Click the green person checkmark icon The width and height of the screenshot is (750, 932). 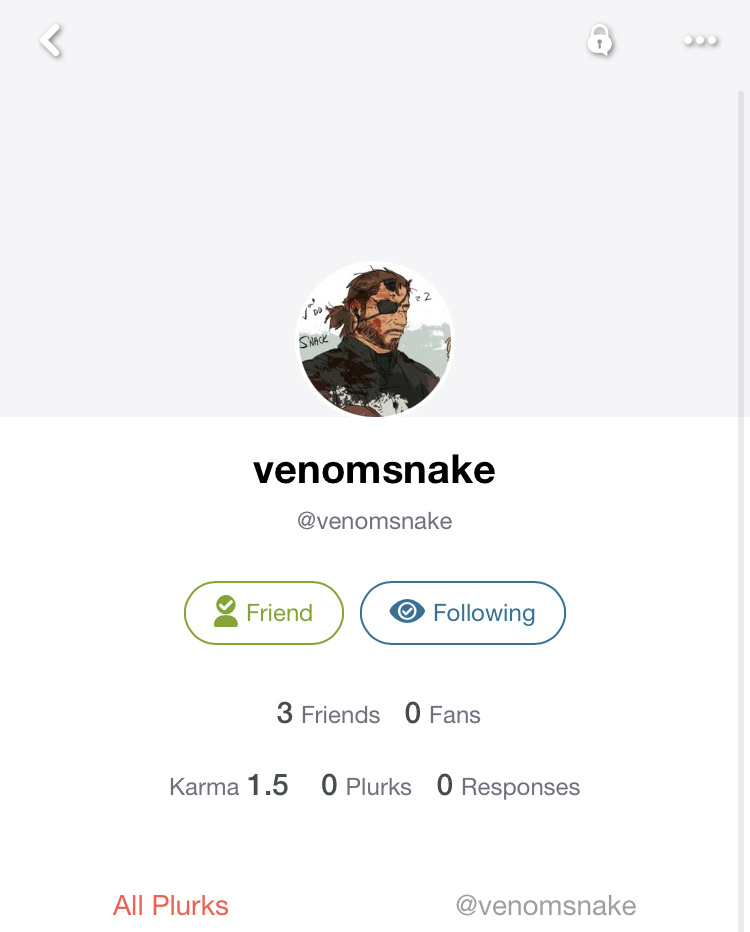coord(226,611)
